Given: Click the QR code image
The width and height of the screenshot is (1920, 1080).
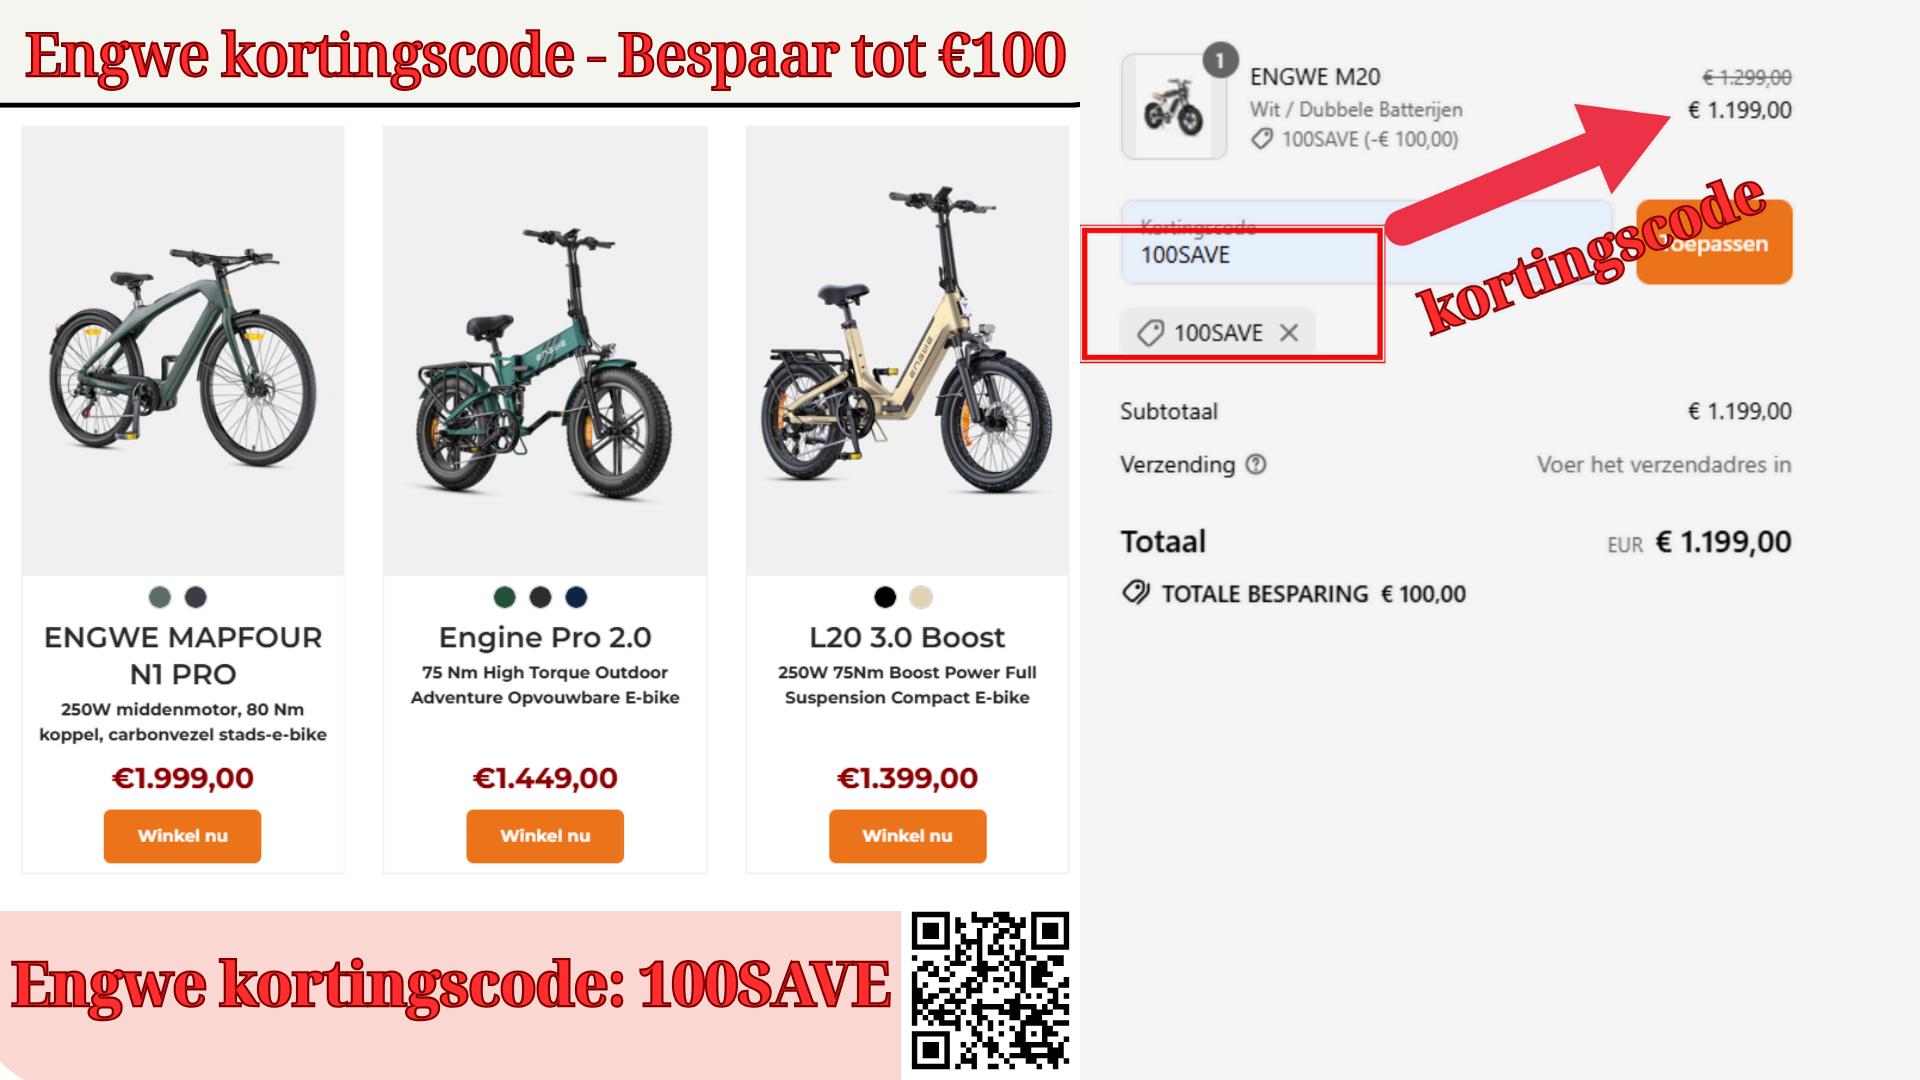Looking at the screenshot, I should [990, 990].
